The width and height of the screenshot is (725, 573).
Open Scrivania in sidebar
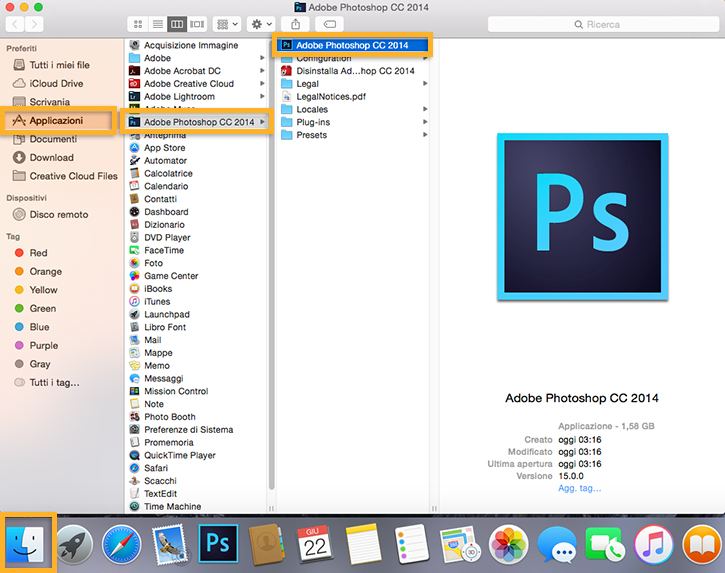tap(49, 102)
